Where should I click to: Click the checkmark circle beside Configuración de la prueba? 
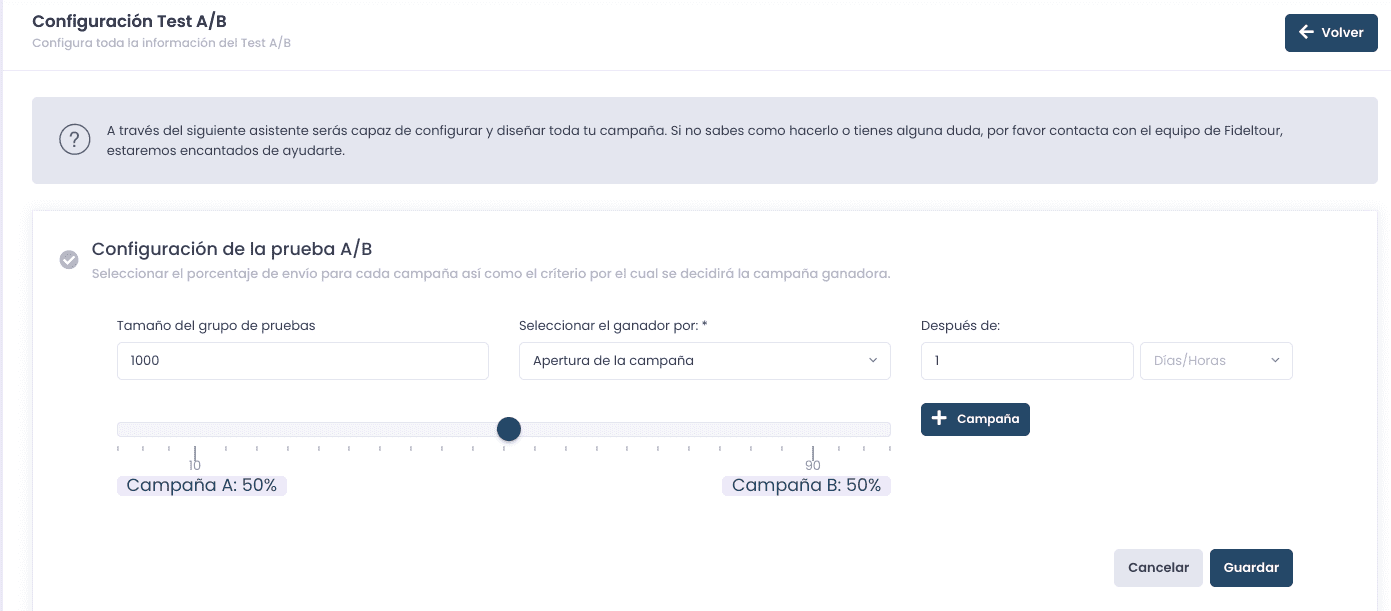pos(69,260)
